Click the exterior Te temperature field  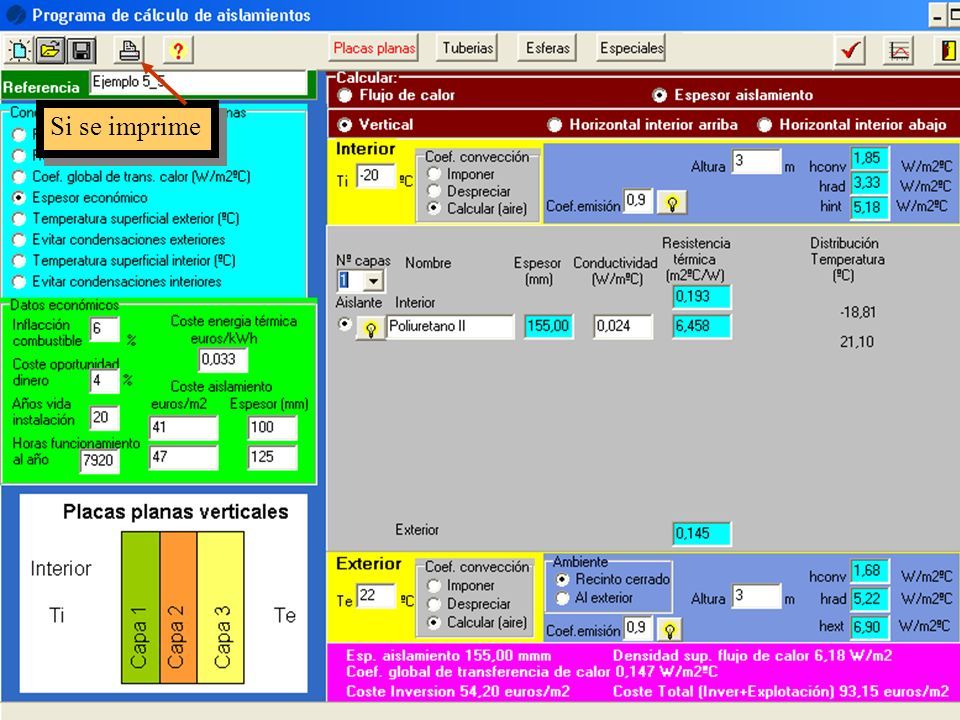pos(375,596)
